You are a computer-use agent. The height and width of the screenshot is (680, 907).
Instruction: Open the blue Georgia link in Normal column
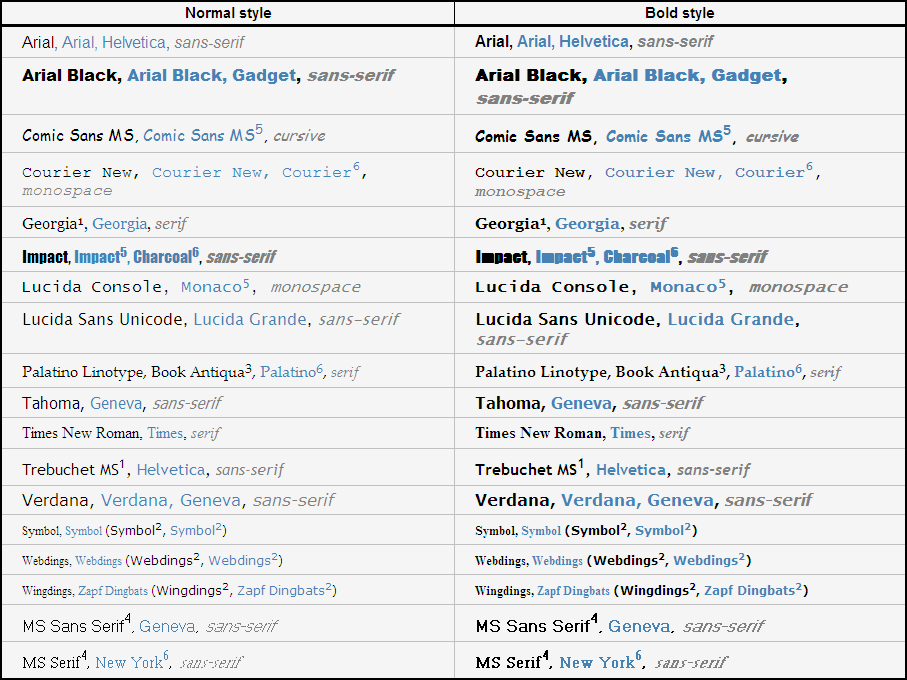tap(119, 224)
